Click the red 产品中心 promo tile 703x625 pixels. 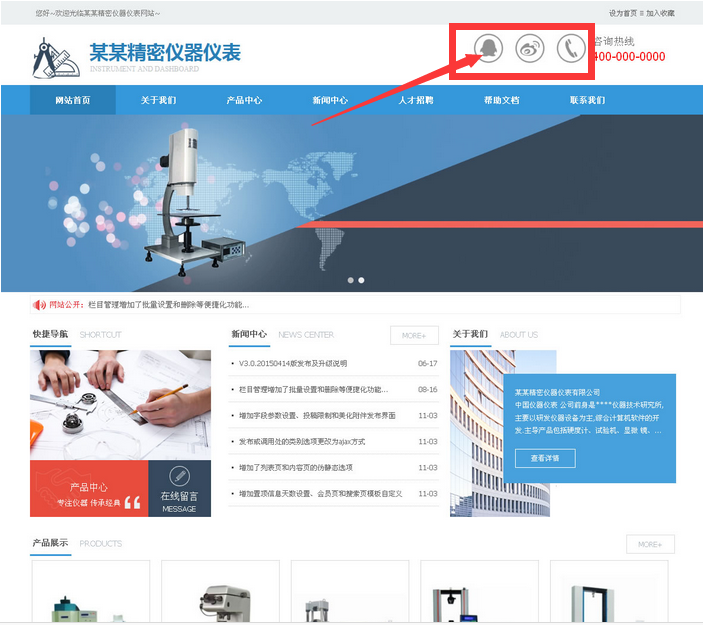tap(89, 488)
